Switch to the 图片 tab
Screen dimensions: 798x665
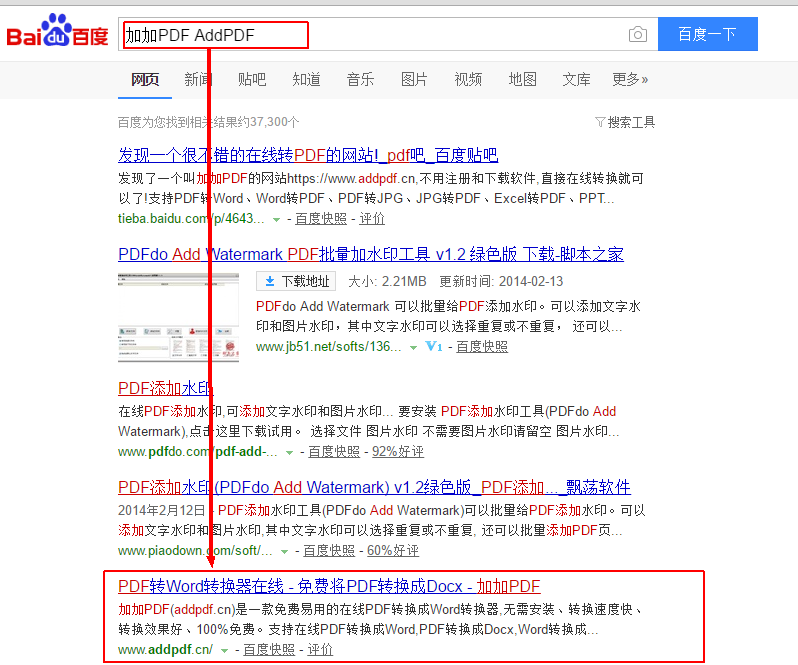click(414, 79)
